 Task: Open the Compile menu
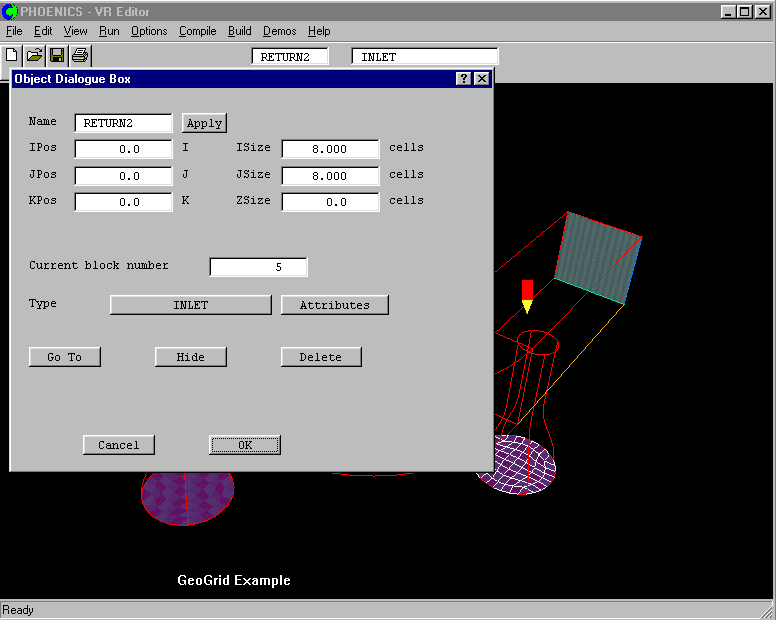(x=197, y=31)
